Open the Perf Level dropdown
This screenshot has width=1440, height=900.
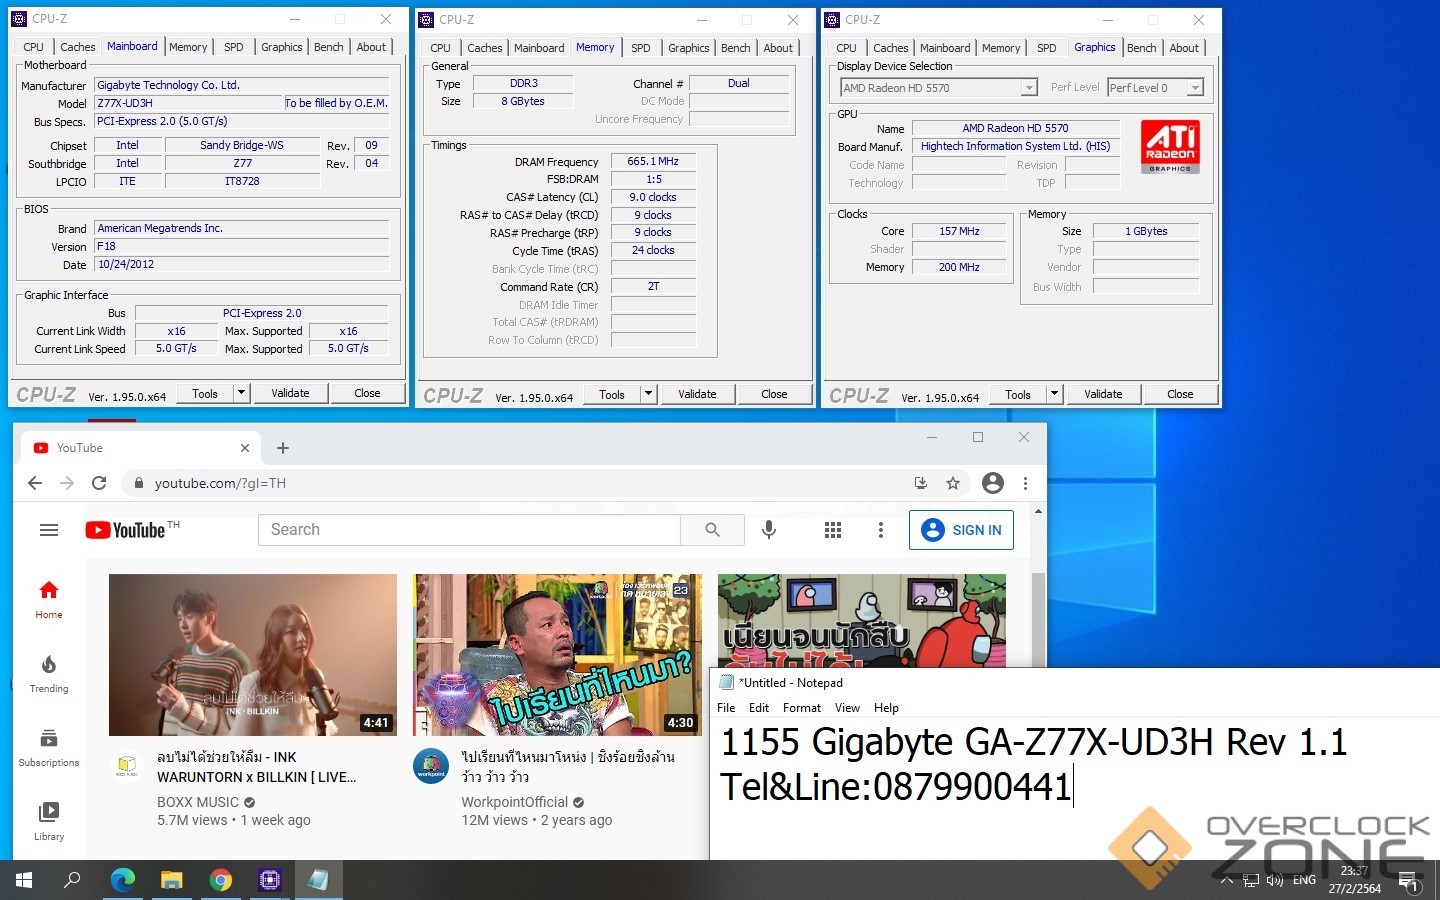click(x=1194, y=88)
